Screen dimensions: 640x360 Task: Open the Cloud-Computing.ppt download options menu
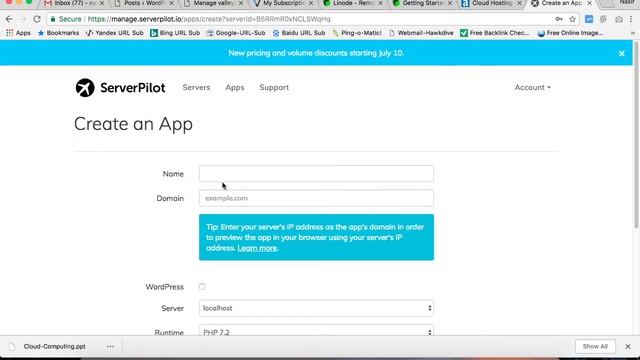(111, 347)
